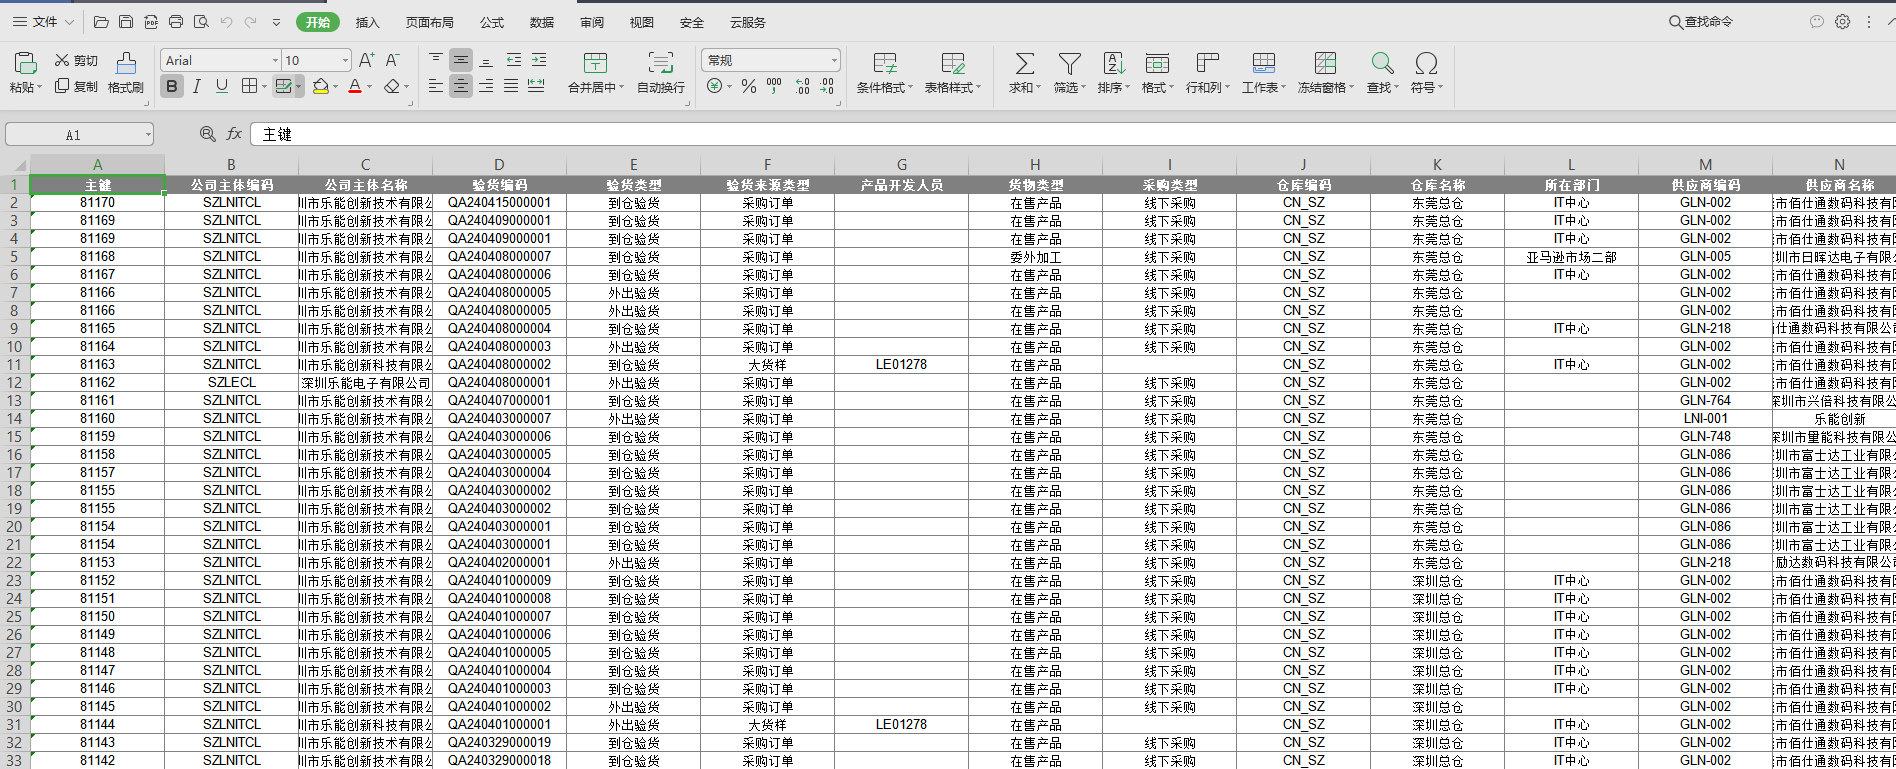This screenshot has height=769, width=1896.
Task: Click the Filter (筛选) funnel icon
Action: [x=1069, y=64]
